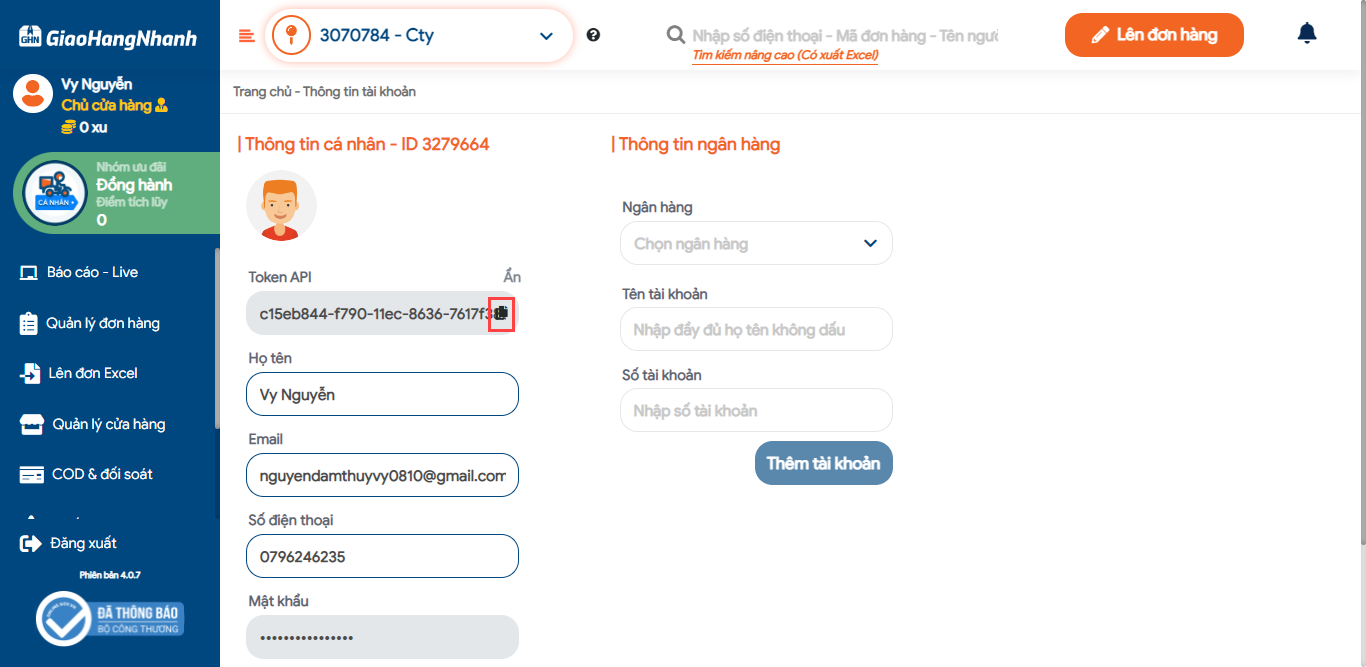Image resolution: width=1366 pixels, height=667 pixels.
Task: Log out via Đăng xuất
Action: [x=83, y=543]
